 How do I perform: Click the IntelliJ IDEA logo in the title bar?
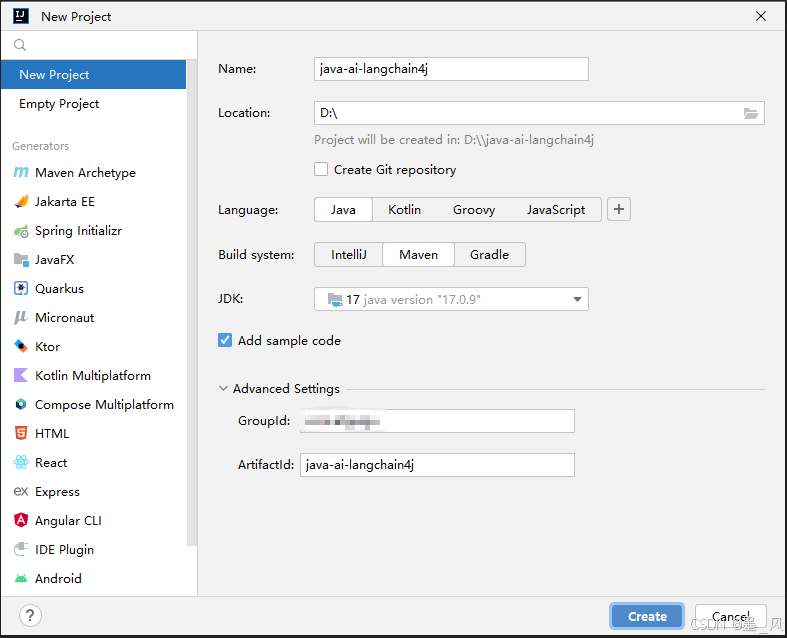coord(21,16)
